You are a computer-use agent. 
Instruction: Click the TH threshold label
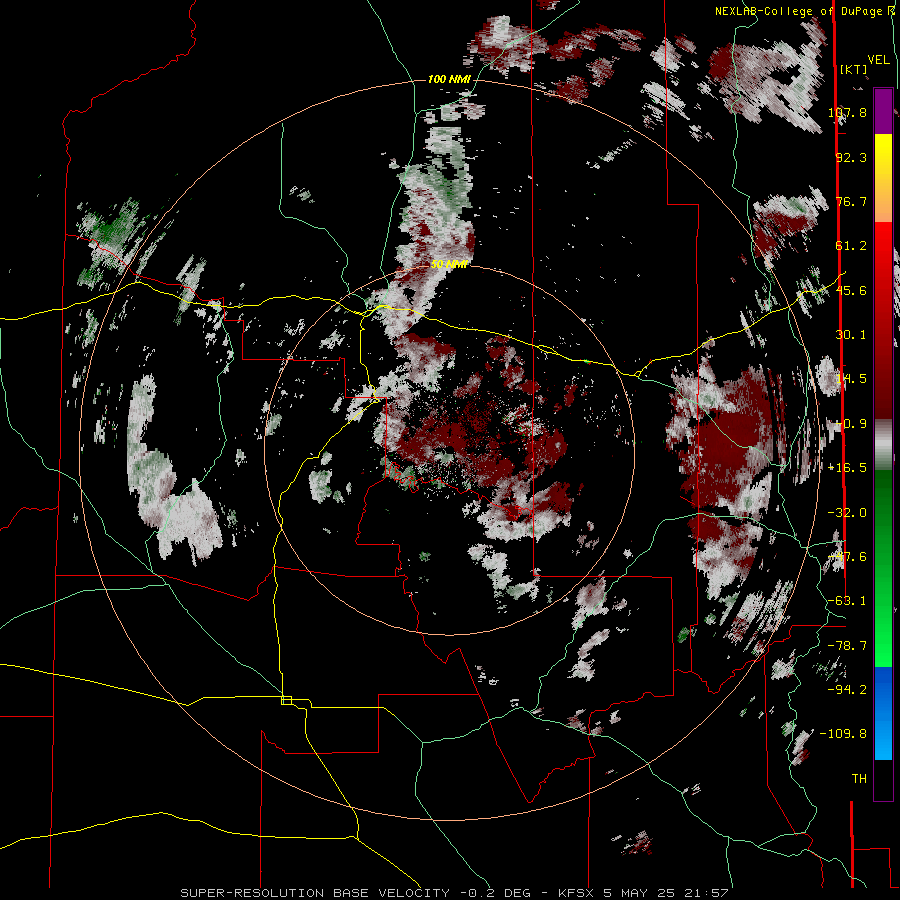tap(859, 779)
